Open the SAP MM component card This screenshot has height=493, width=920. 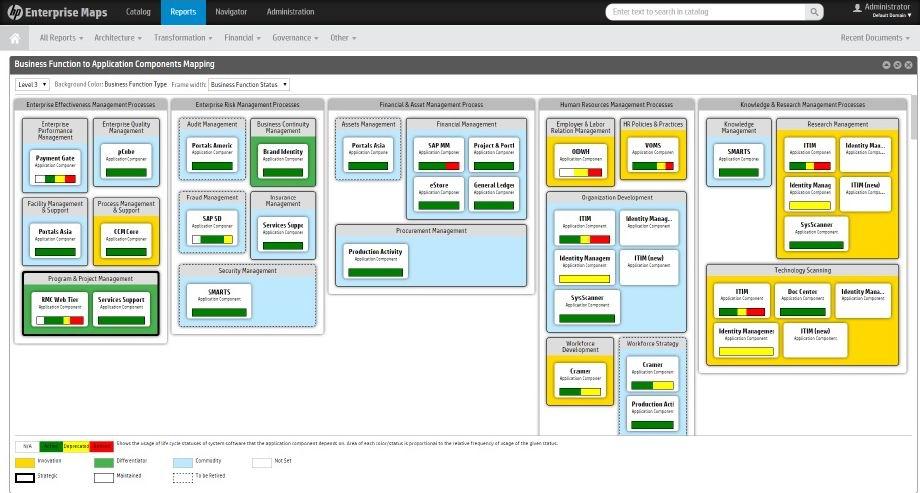[439, 156]
